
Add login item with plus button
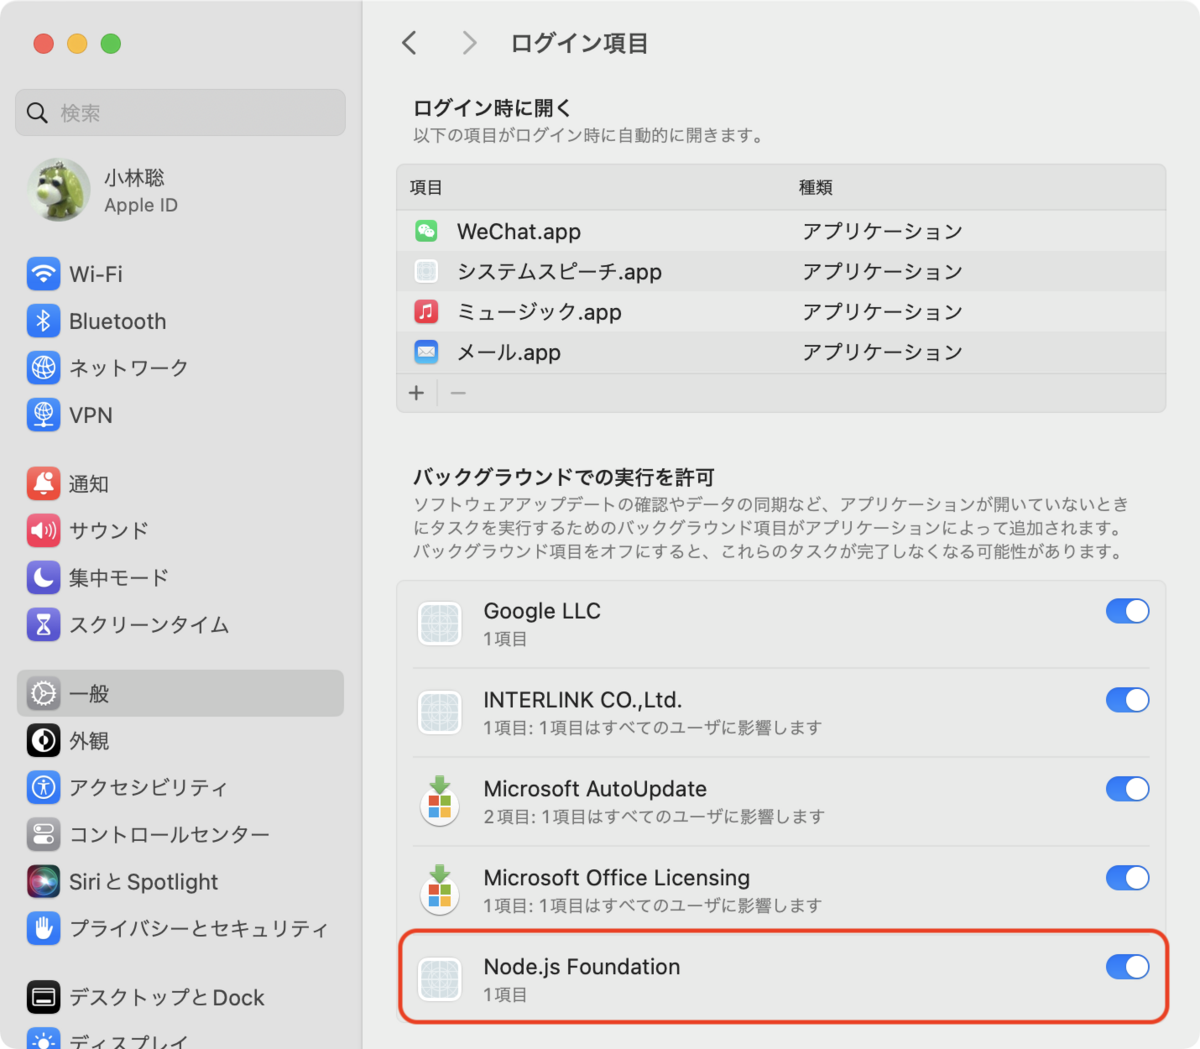[x=417, y=393]
